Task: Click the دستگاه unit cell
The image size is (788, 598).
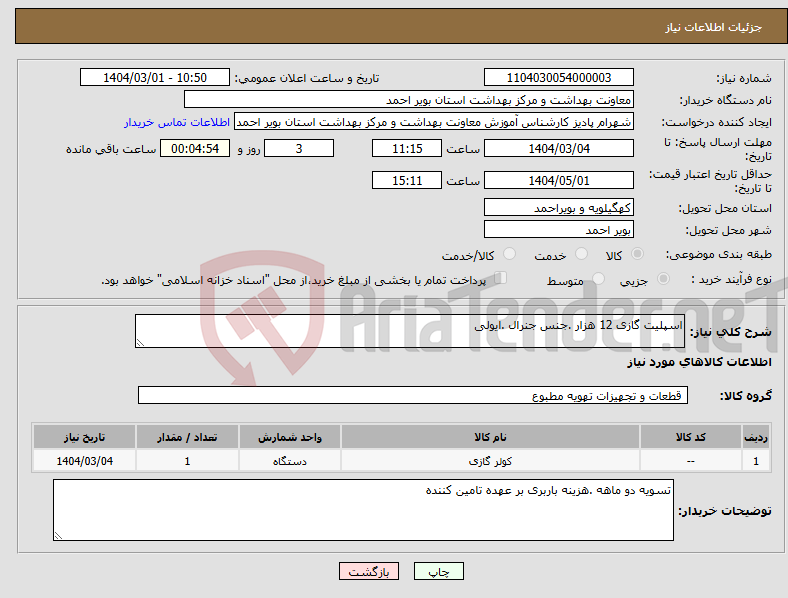Action: pos(290,461)
